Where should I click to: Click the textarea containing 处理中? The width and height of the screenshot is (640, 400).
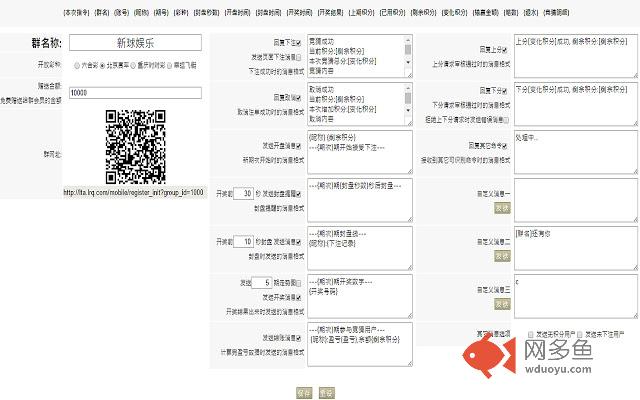[576, 152]
